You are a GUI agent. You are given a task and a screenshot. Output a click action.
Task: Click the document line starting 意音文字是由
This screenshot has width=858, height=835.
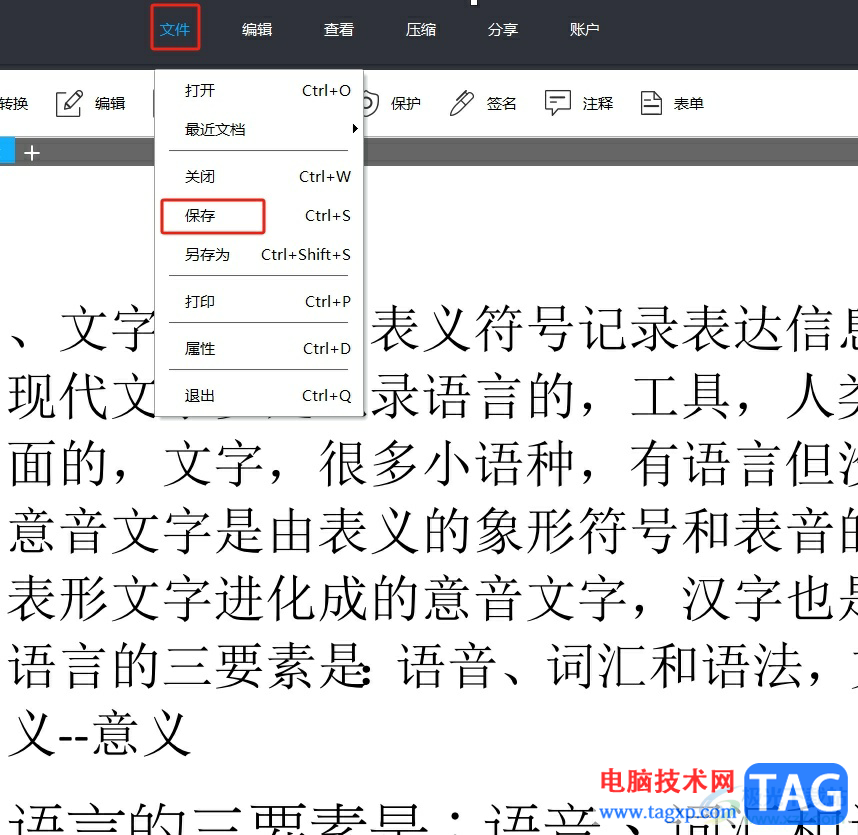coord(433,531)
